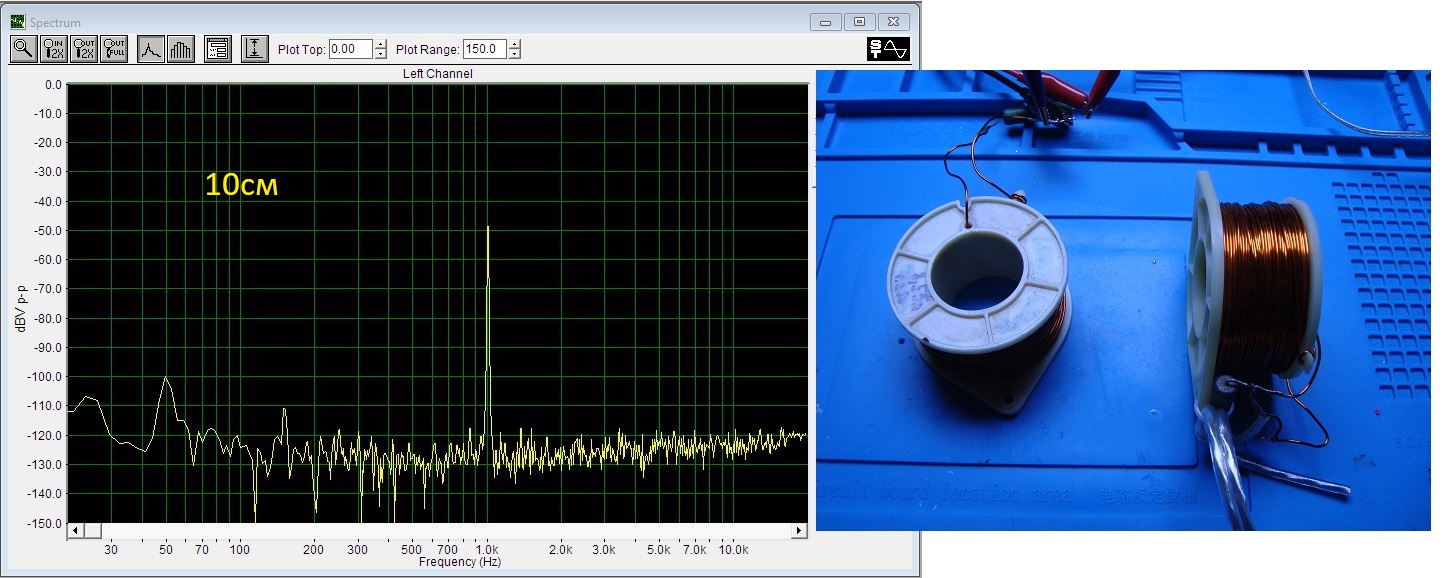Click the Left Channel plot title
Viewport: 1446px width, 578px height.
click(438, 74)
